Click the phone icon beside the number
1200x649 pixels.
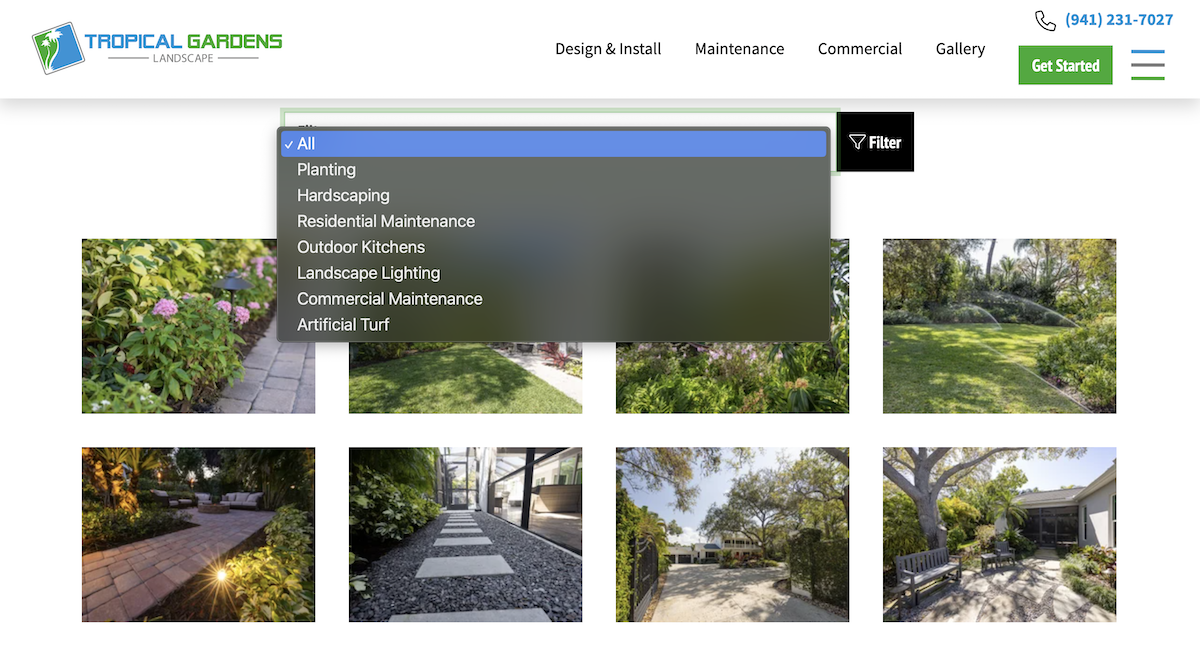pyautogui.click(x=1045, y=20)
